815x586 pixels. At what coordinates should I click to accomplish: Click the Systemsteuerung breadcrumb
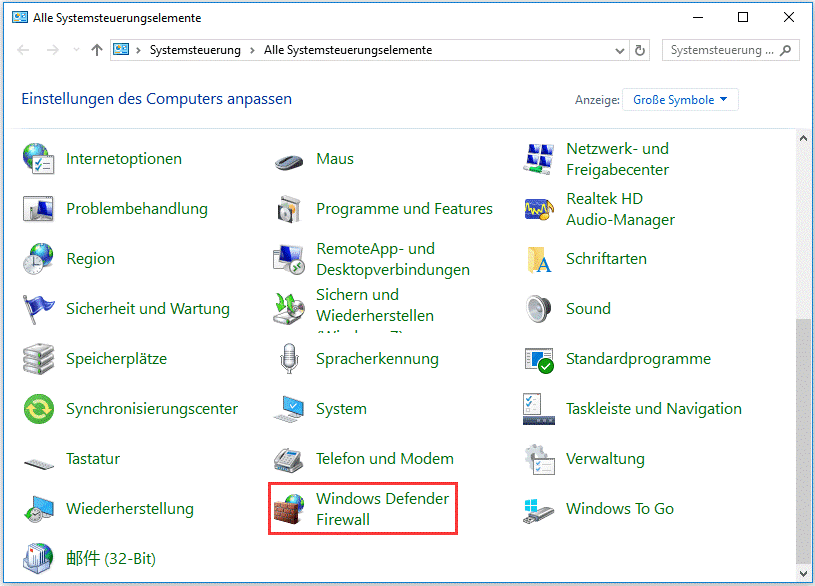click(195, 50)
